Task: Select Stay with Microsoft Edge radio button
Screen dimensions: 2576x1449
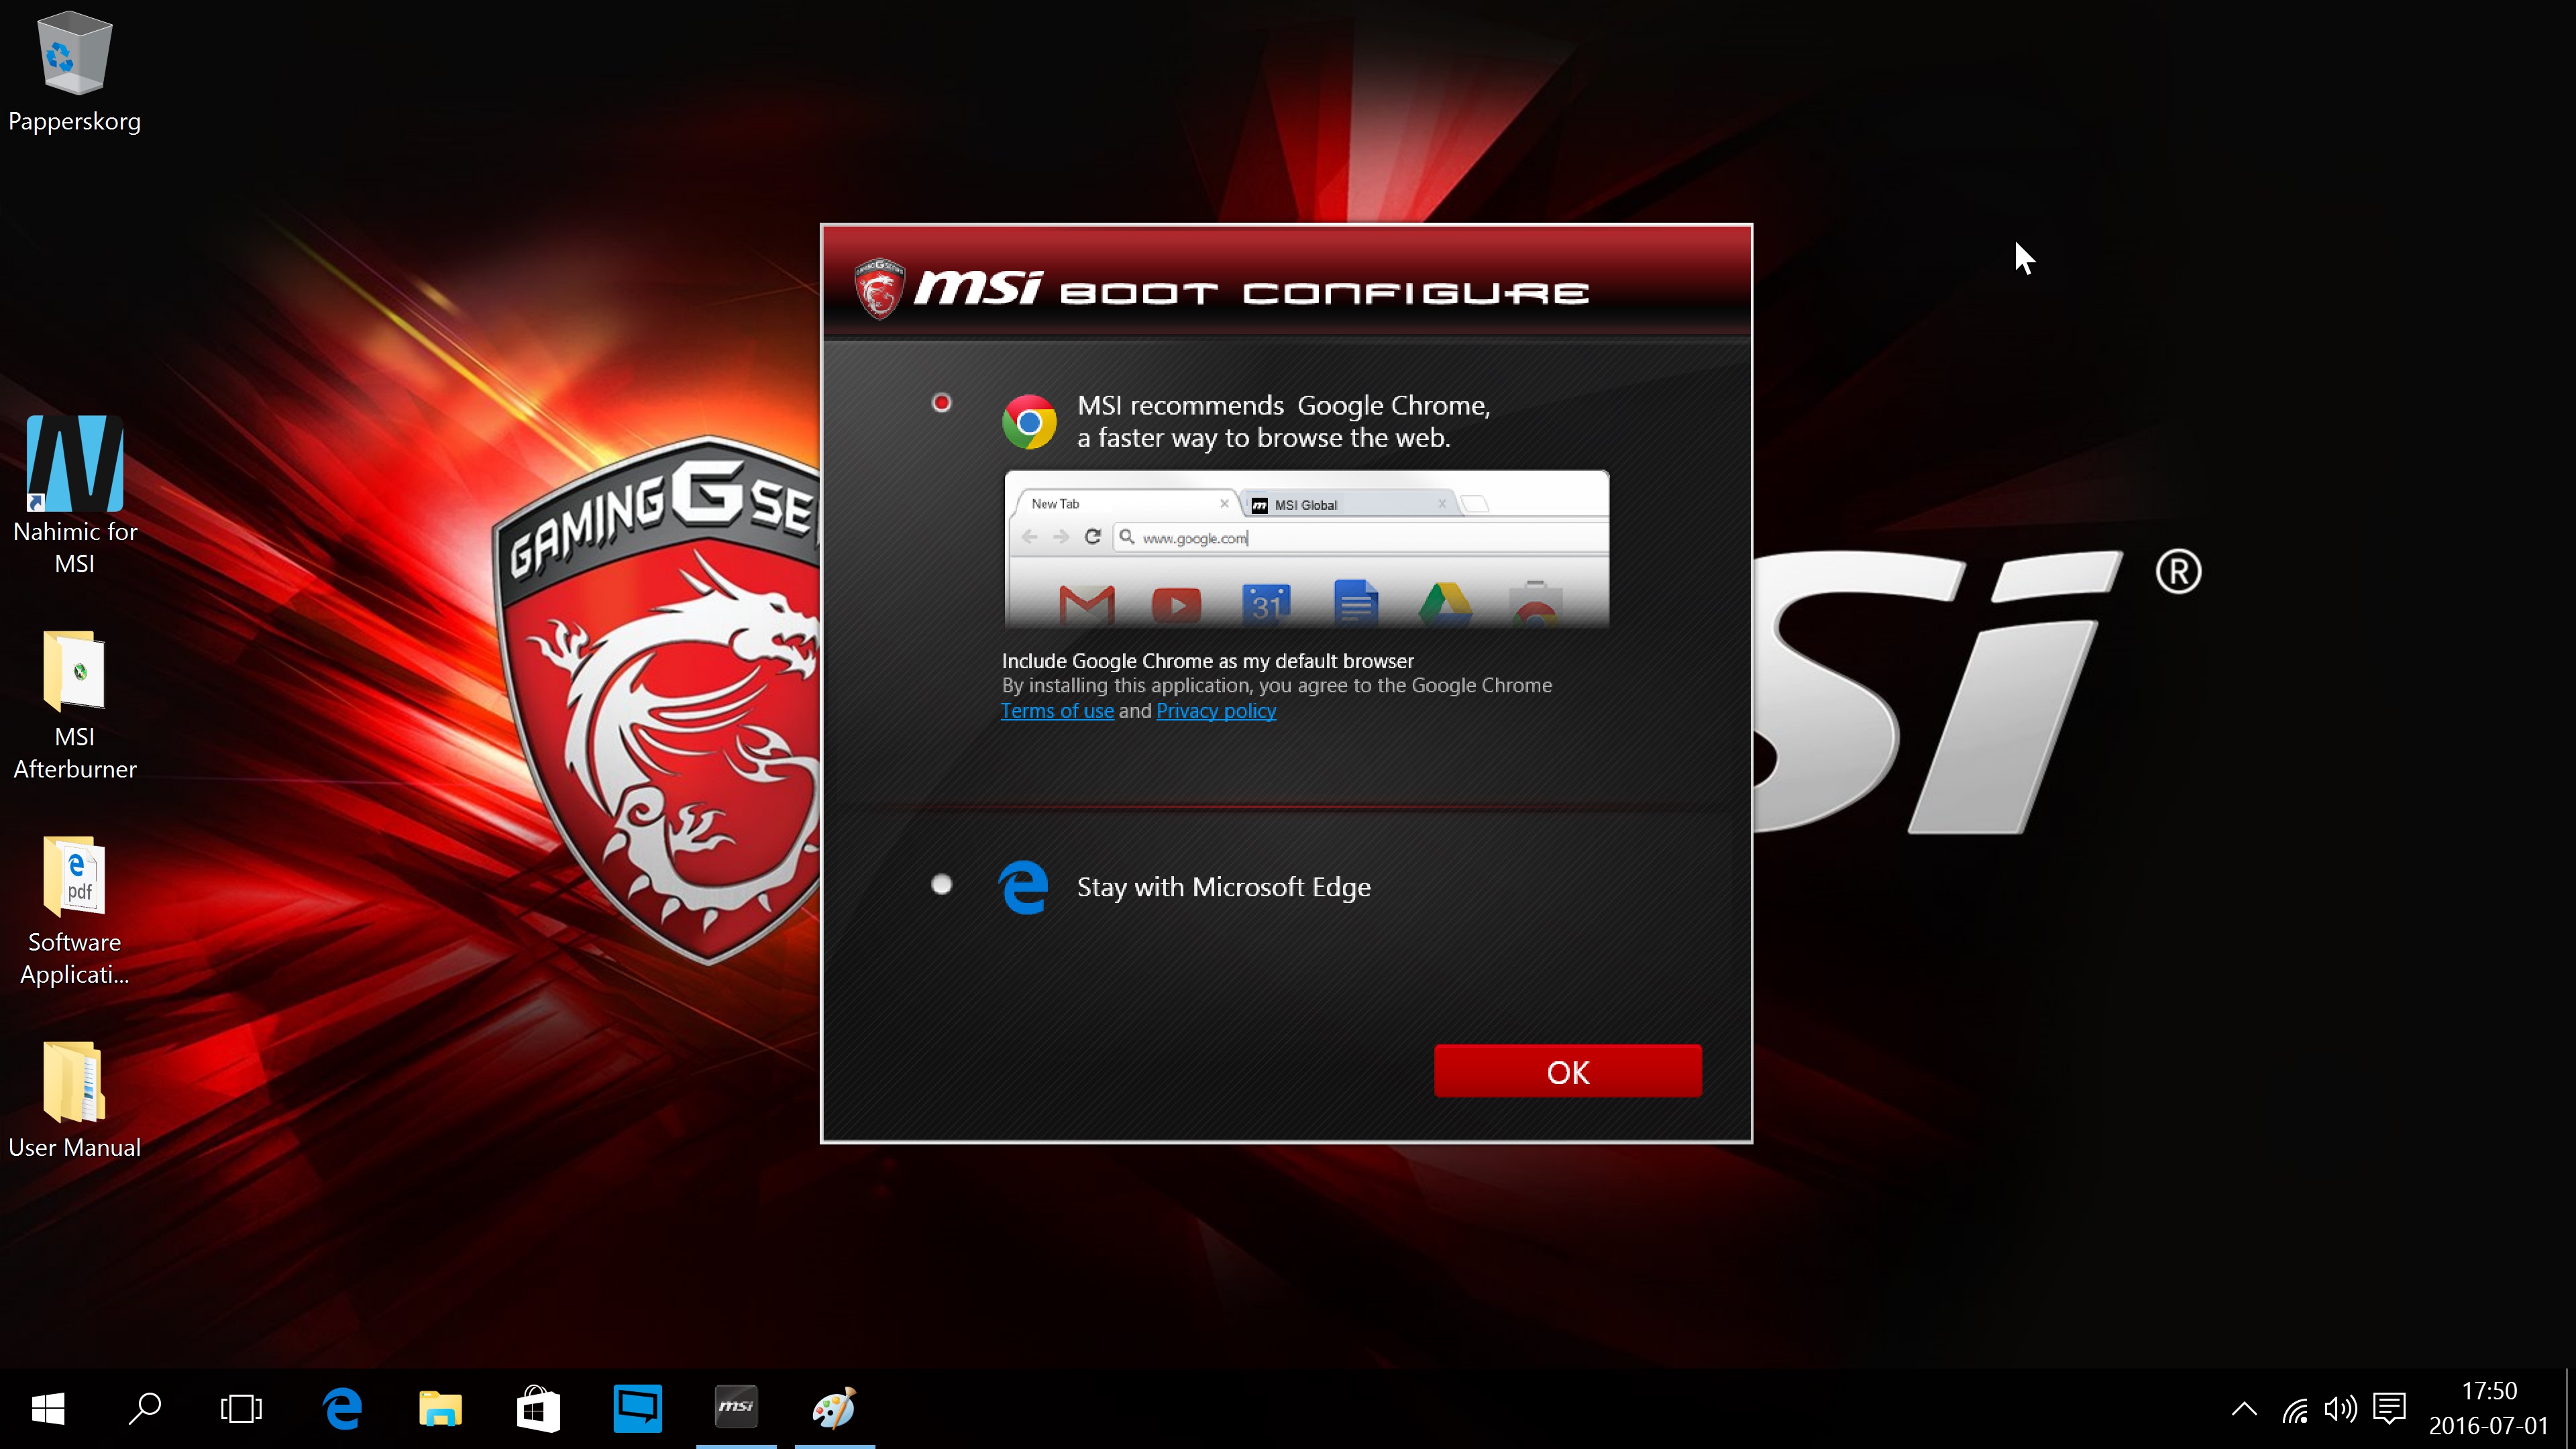Action: tap(941, 884)
